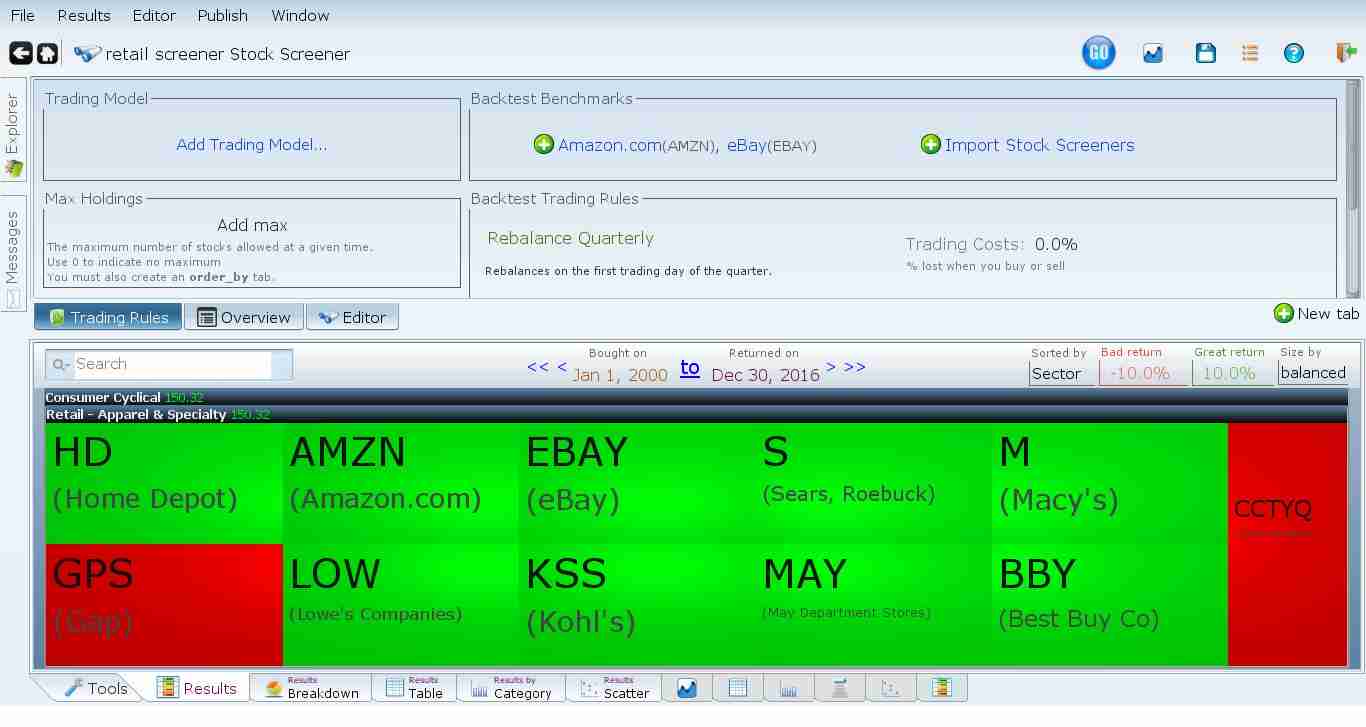Jump to last period with >> arrows

[855, 367]
